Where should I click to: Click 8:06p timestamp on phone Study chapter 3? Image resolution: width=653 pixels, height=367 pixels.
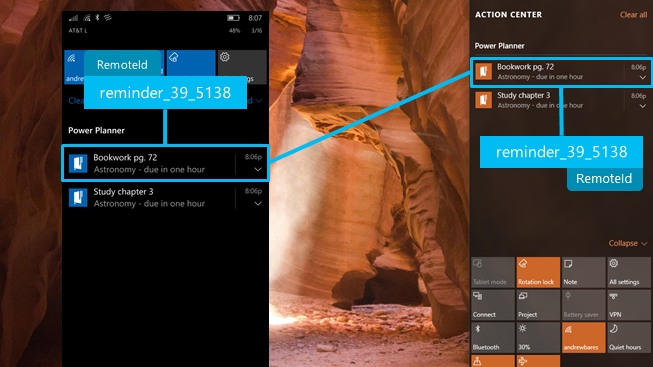pos(253,191)
